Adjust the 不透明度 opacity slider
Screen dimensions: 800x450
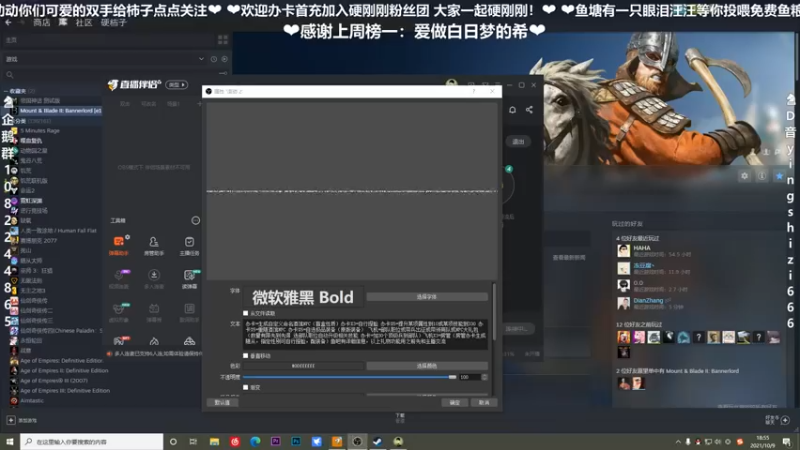pos(349,377)
